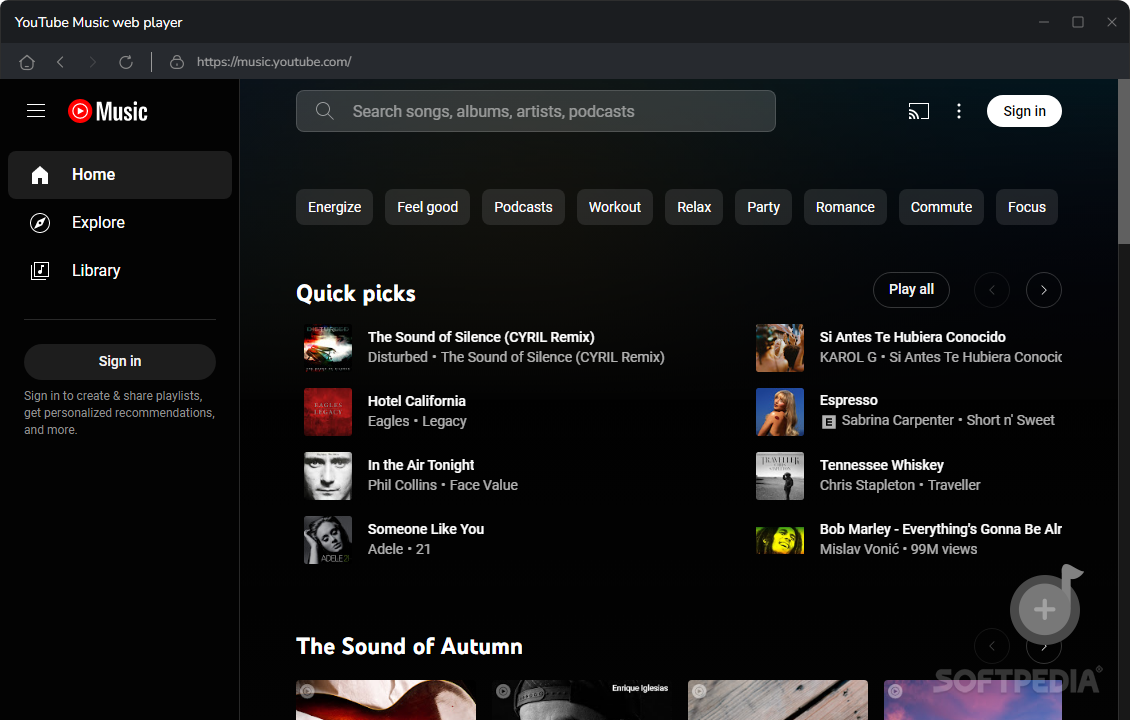Click the search magnifier icon
Viewport: 1130px width, 720px height.
point(325,111)
